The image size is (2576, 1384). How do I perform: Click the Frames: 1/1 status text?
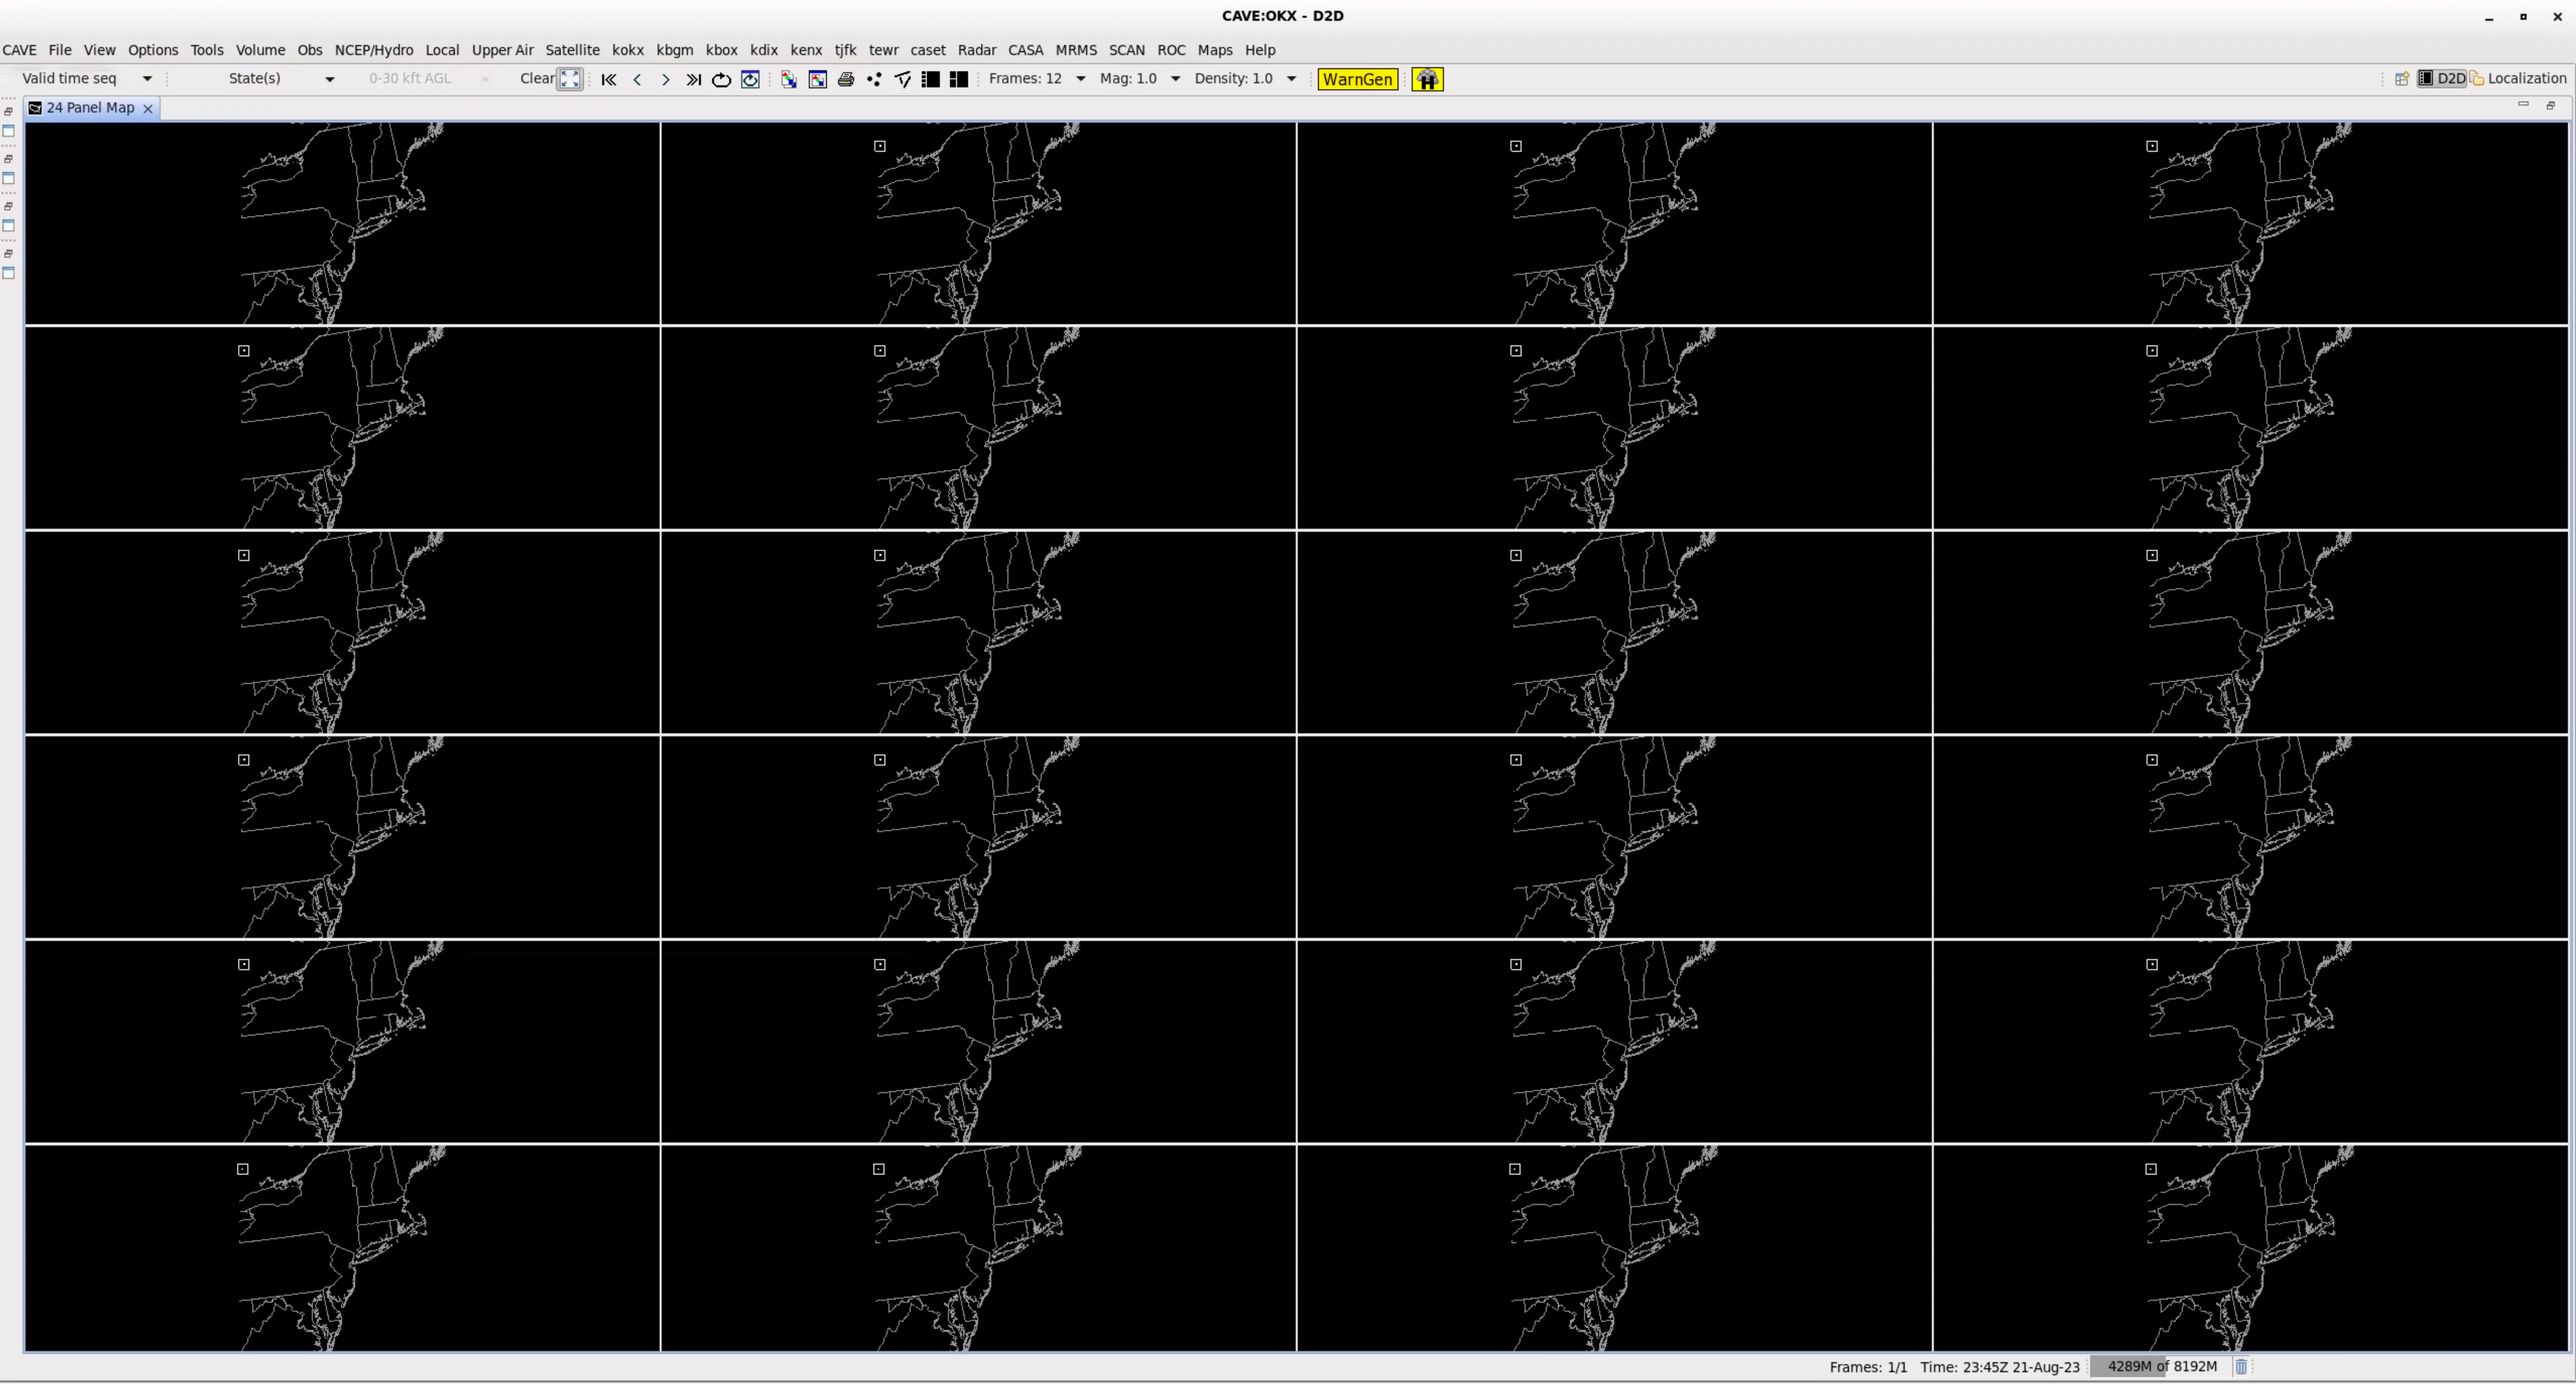[x=1868, y=1367]
